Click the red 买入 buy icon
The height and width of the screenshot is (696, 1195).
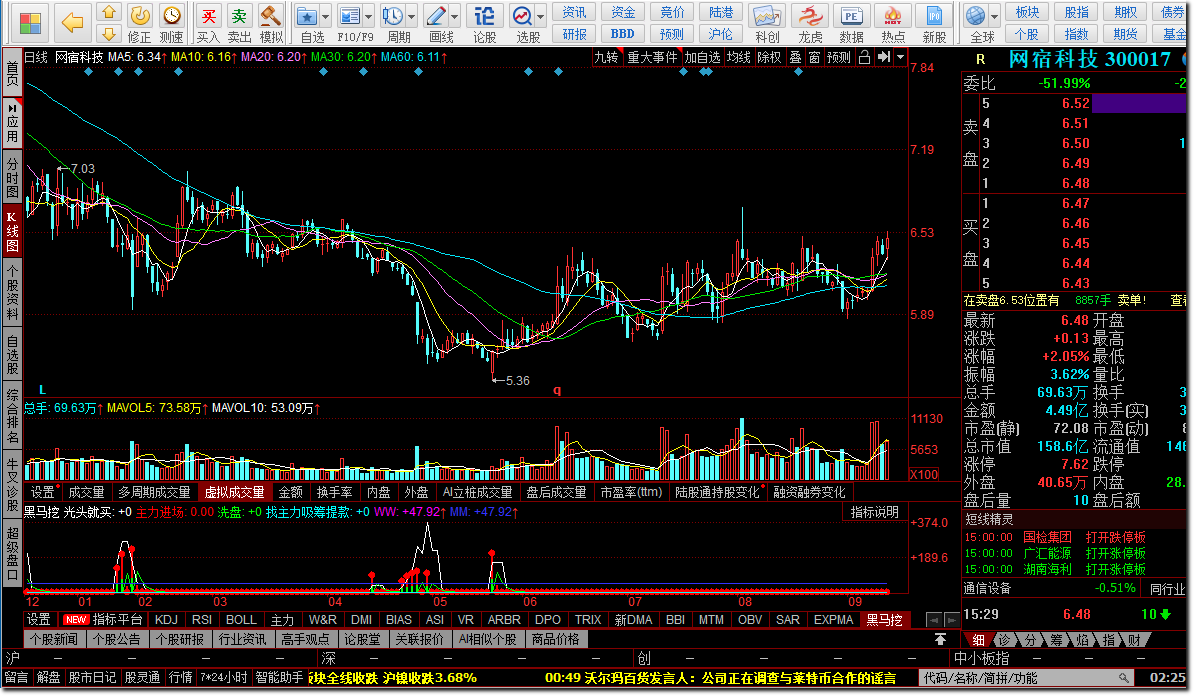(207, 15)
